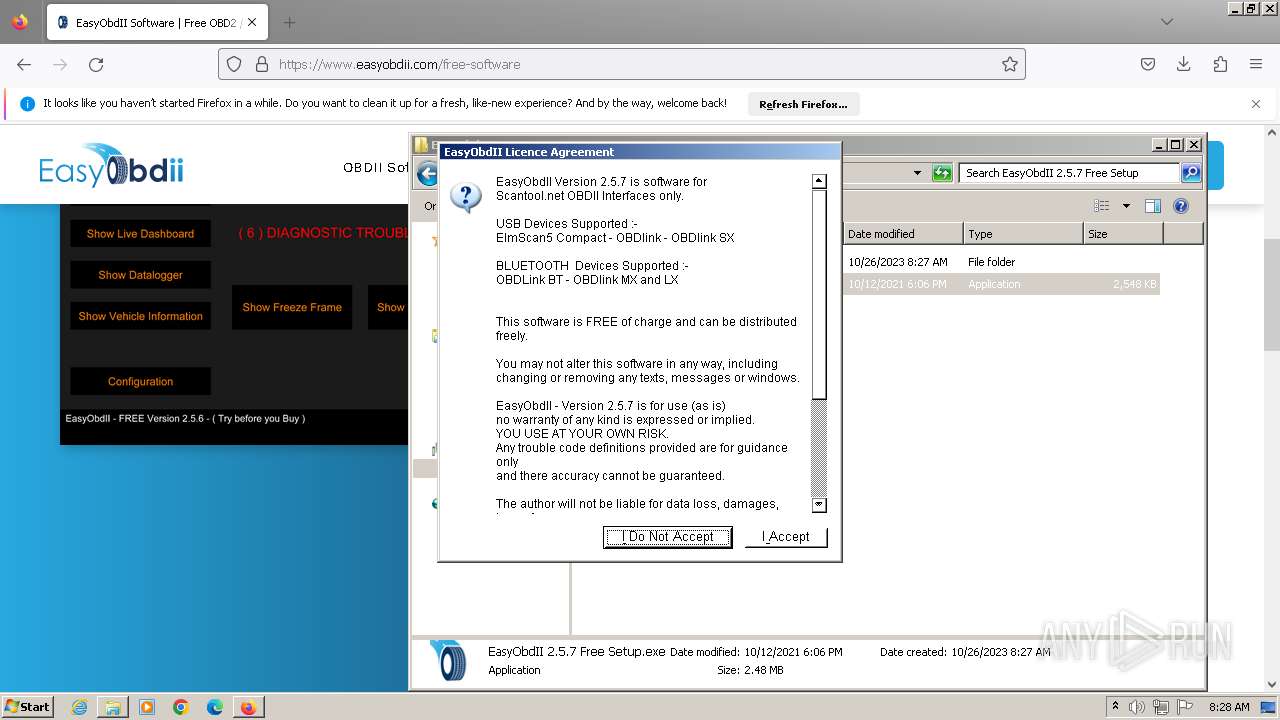This screenshot has height=720, width=1280.
Task: Choose I Do Not Accept button
Action: 667,537
